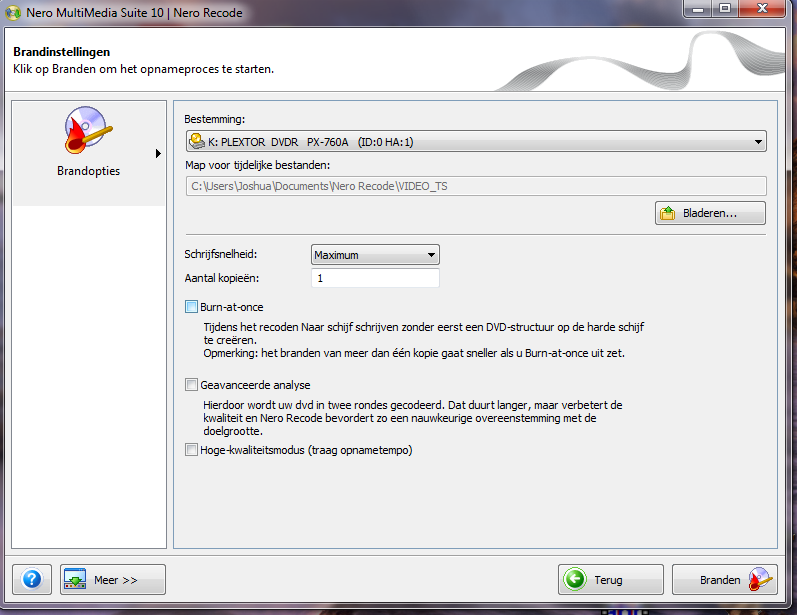Click the drive icon in Bestemming dropdown
This screenshot has width=797, height=615.
coord(197,141)
